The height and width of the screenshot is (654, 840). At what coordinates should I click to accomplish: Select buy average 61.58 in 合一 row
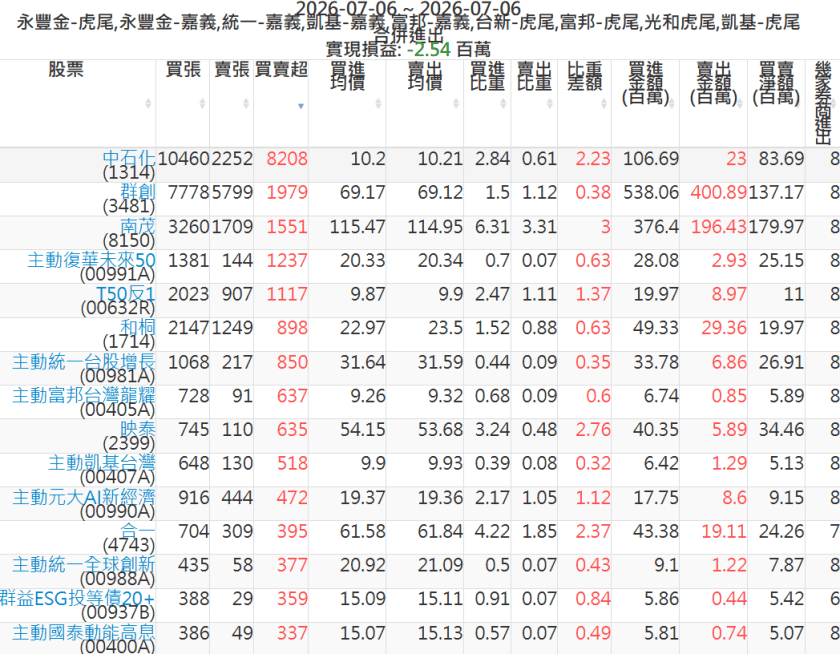click(363, 531)
